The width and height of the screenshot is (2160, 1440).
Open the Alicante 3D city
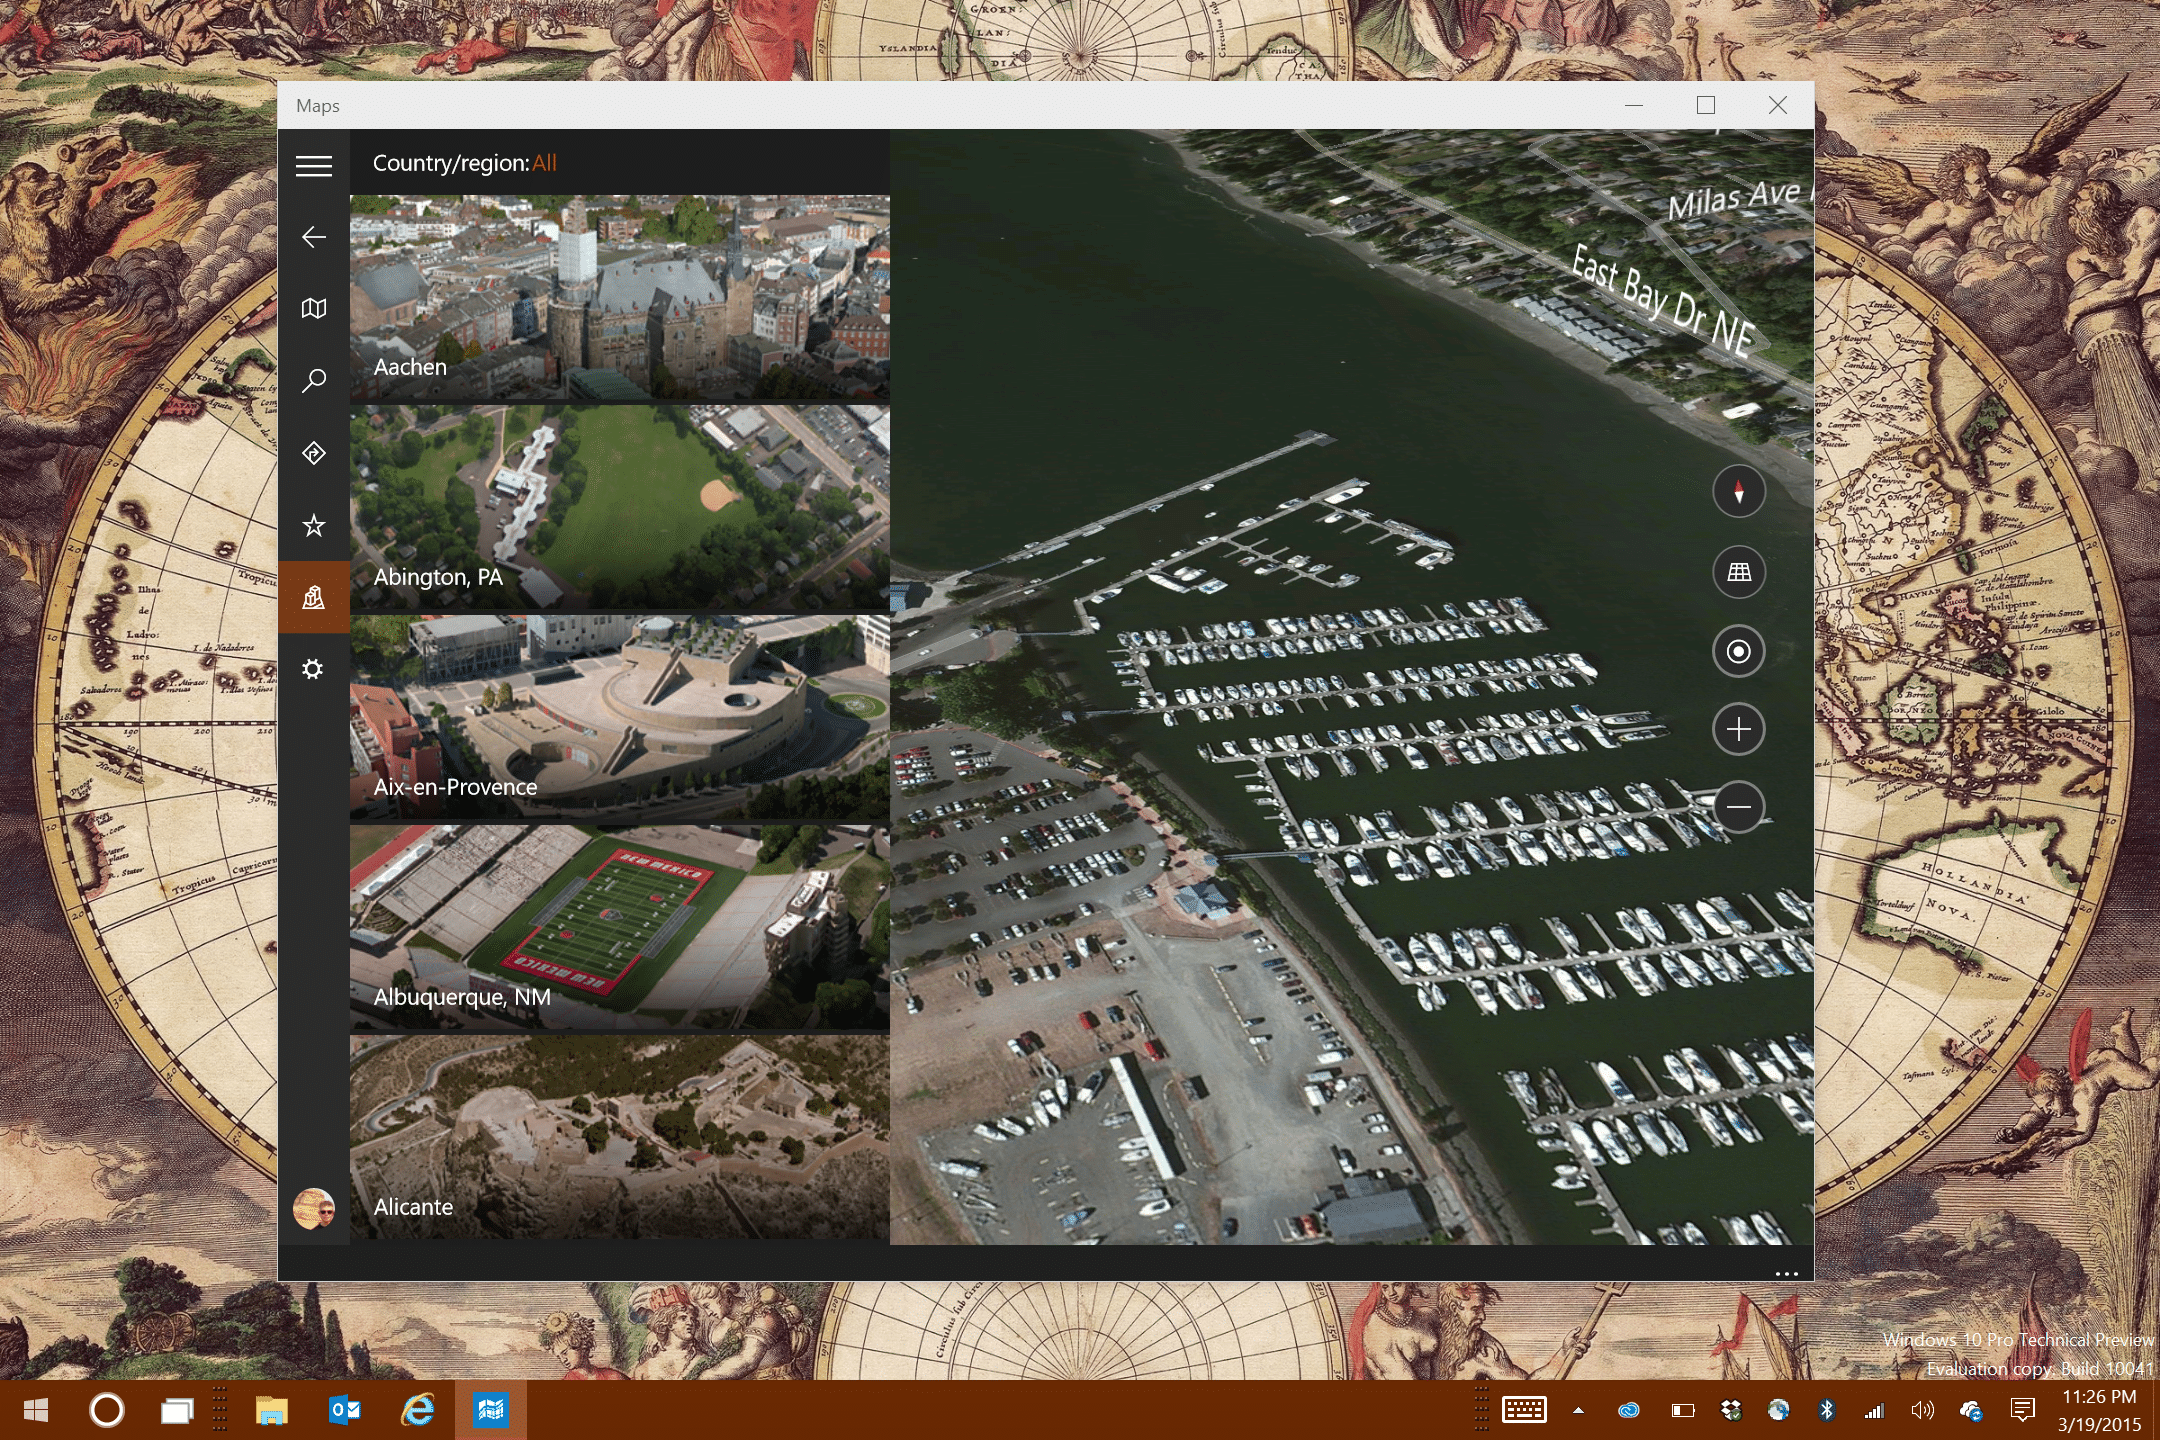pyautogui.click(x=620, y=1137)
